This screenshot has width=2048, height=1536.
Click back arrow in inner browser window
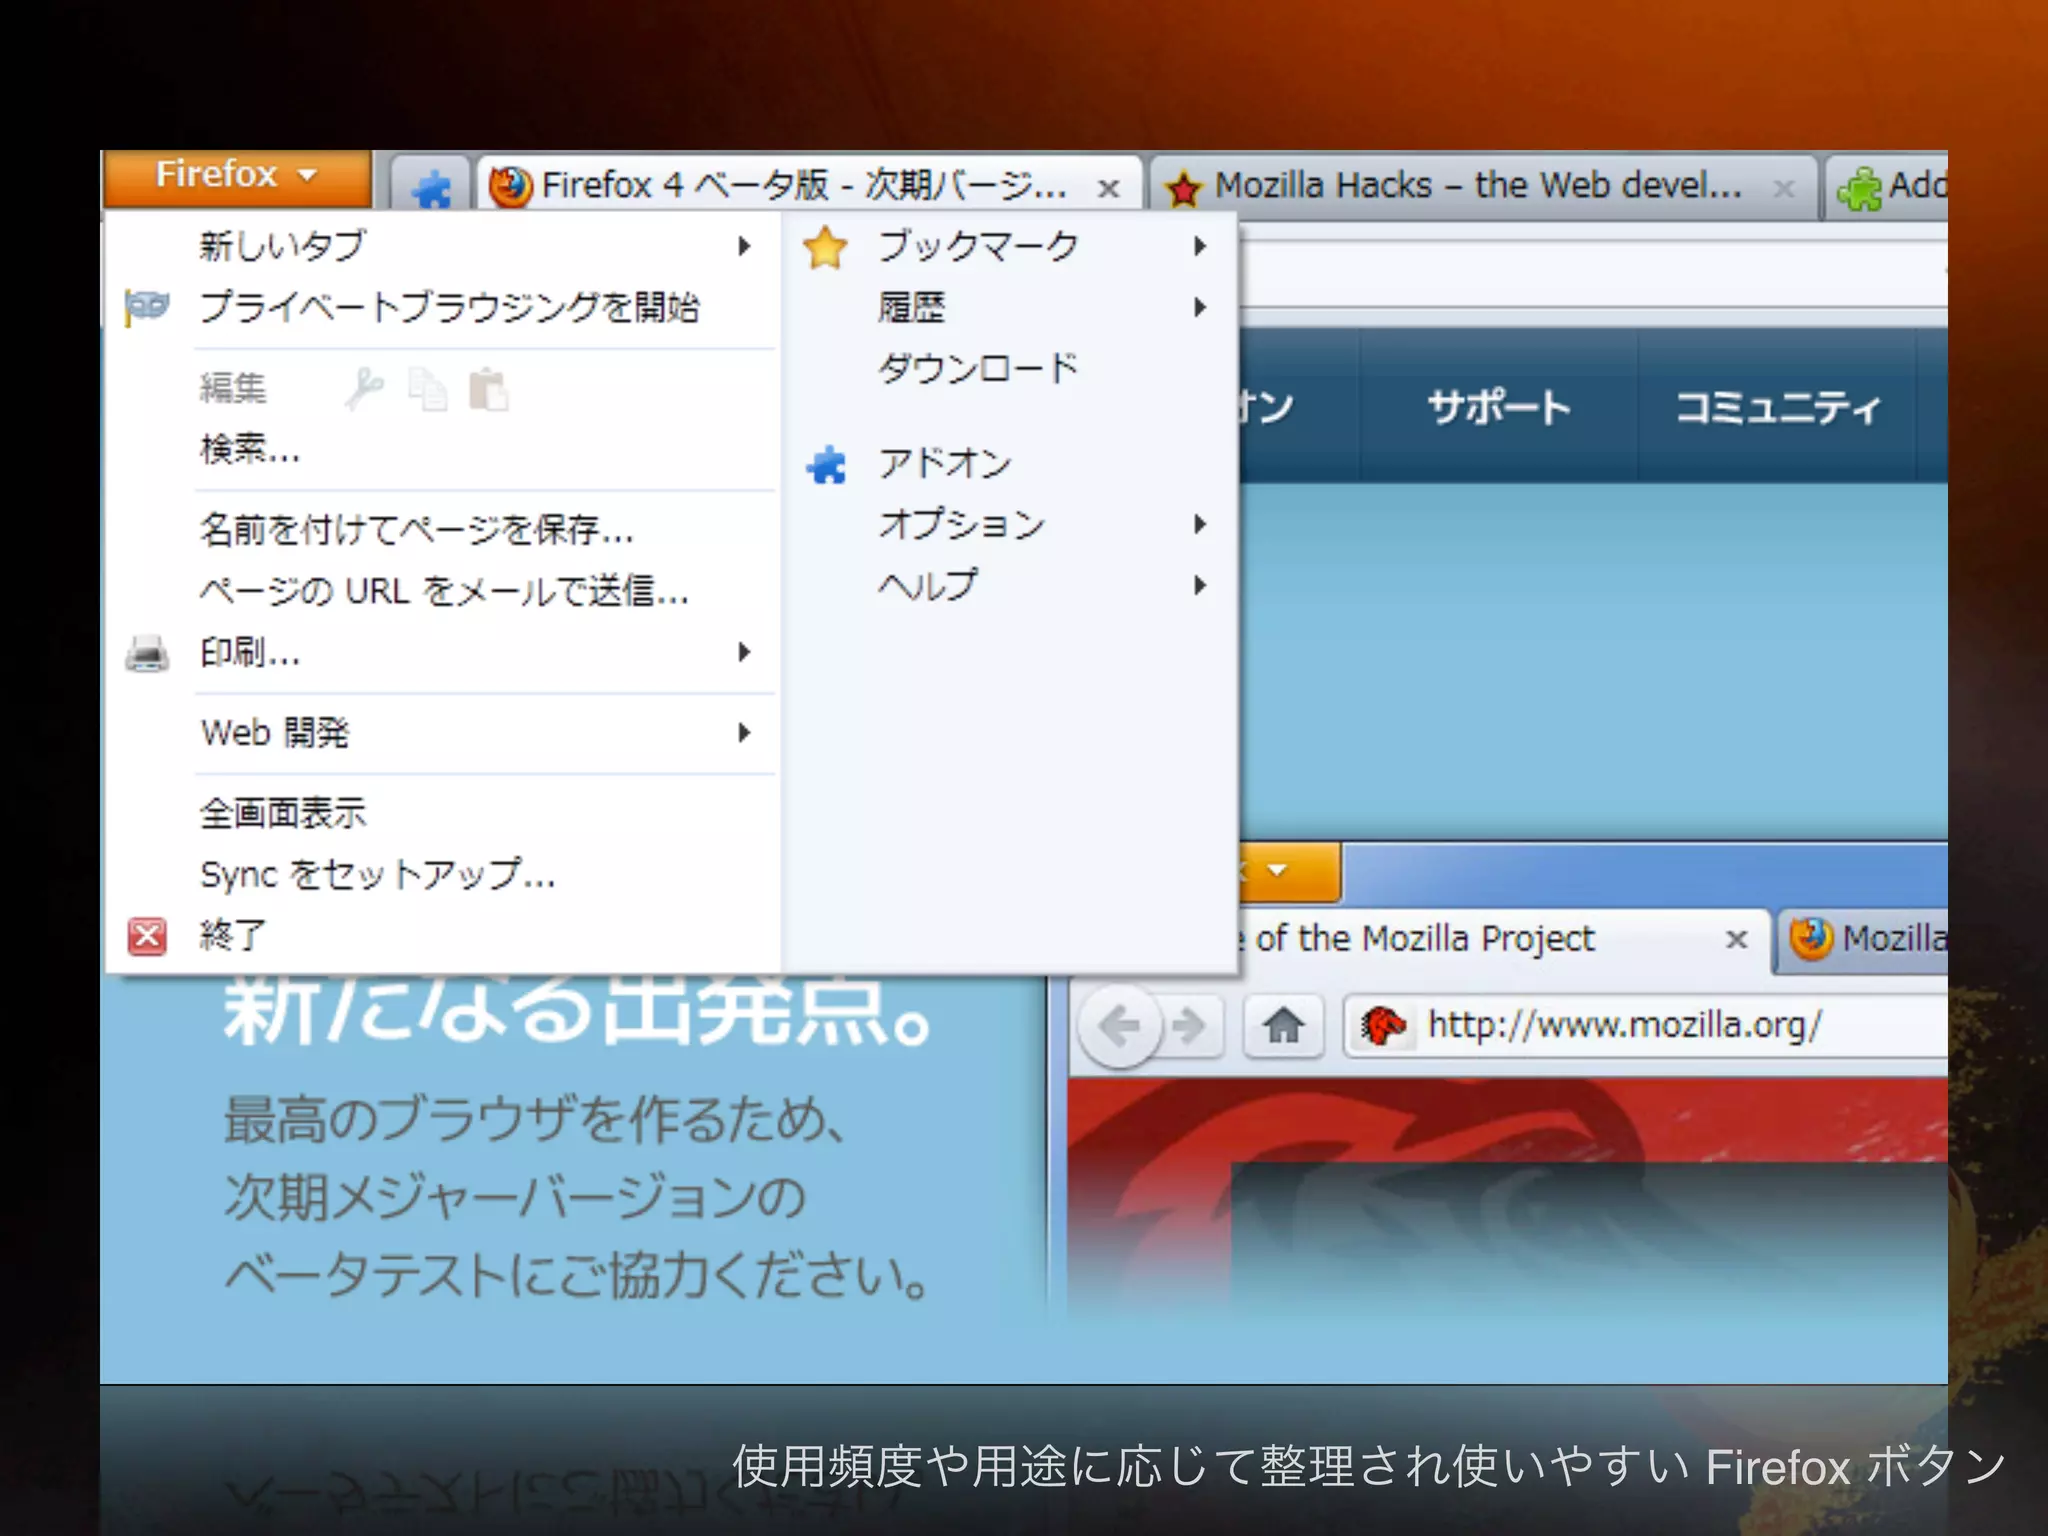point(1119,1025)
